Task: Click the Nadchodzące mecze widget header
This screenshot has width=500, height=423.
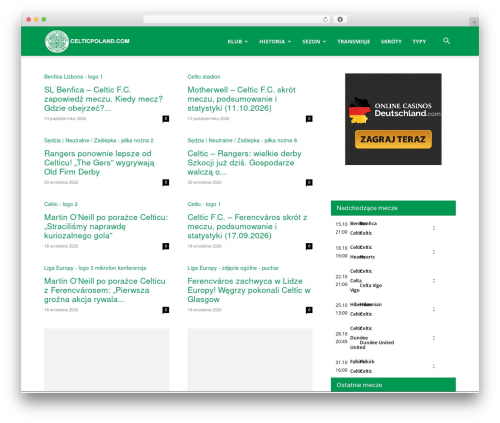Action: point(393,208)
